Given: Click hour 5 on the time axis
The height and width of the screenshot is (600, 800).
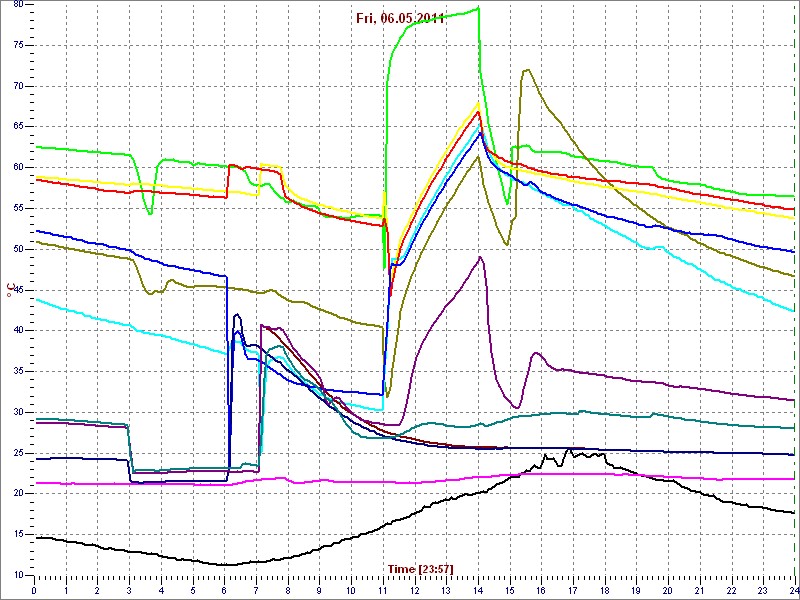Looking at the screenshot, I should 193,589.
